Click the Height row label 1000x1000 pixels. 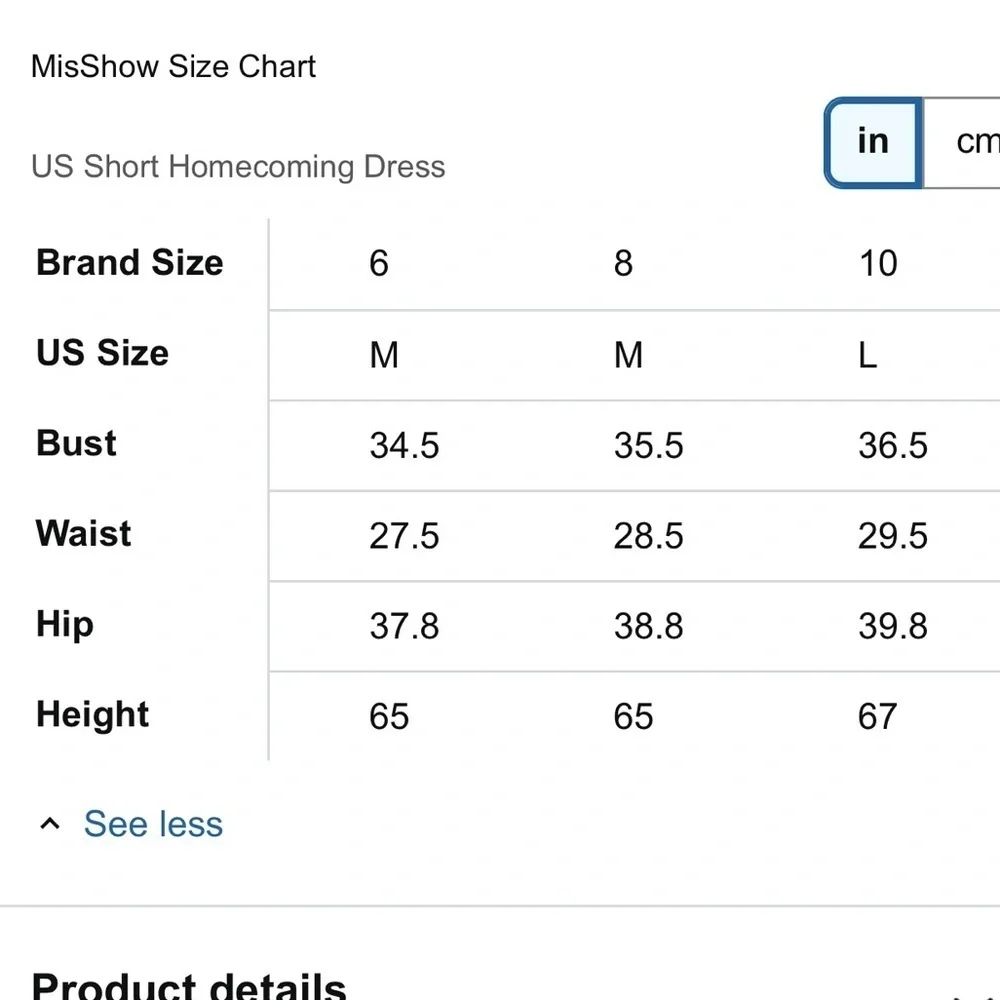click(92, 714)
